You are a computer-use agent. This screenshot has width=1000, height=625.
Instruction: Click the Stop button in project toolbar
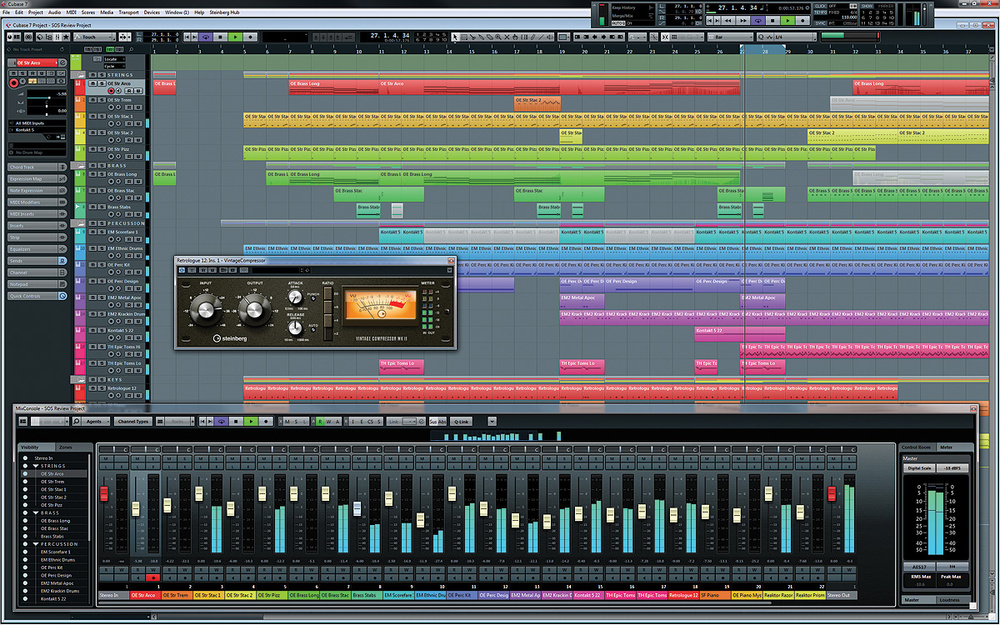point(220,36)
